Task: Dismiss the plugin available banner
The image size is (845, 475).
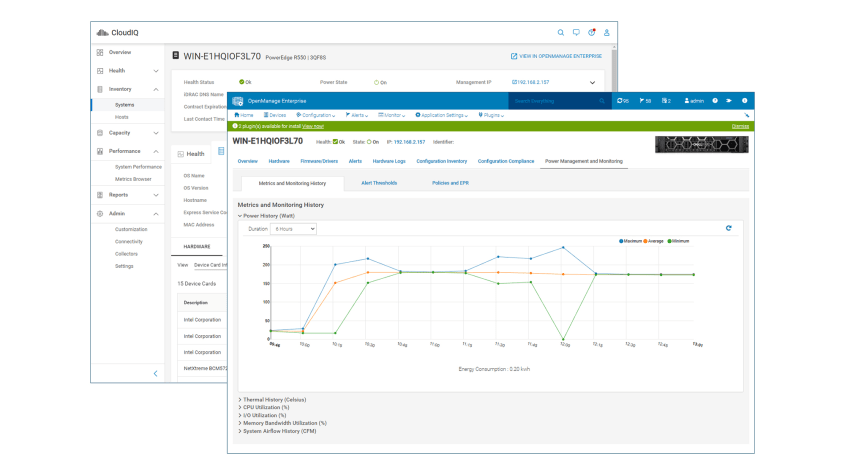Action: pyautogui.click(x=740, y=126)
